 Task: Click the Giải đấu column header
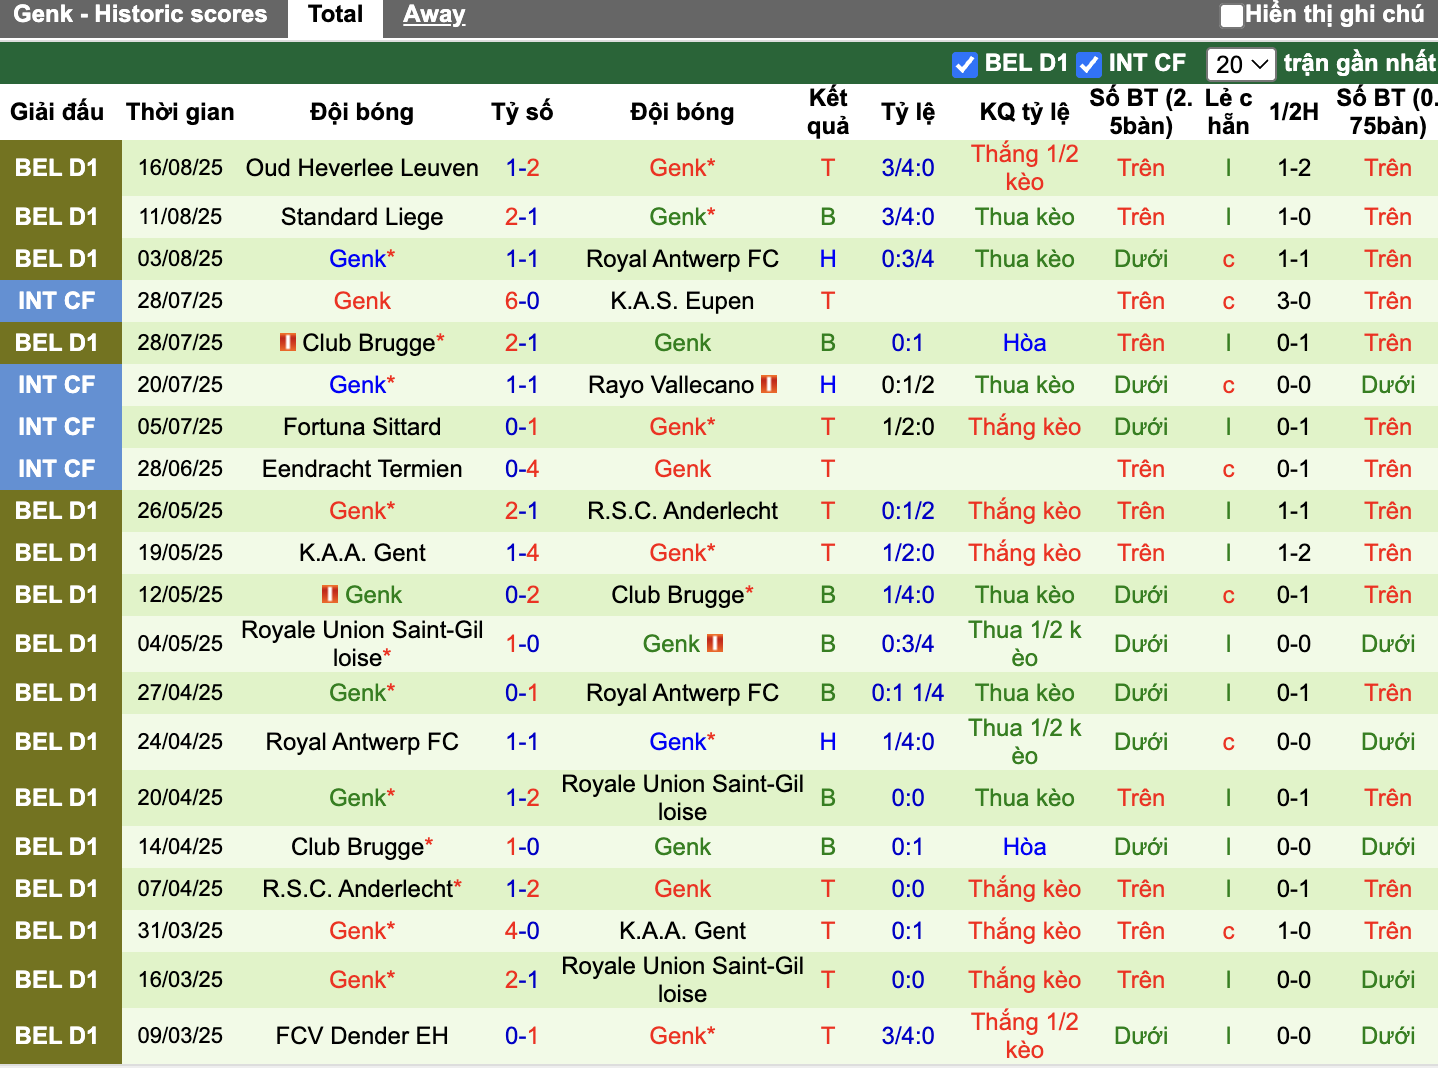tap(57, 112)
